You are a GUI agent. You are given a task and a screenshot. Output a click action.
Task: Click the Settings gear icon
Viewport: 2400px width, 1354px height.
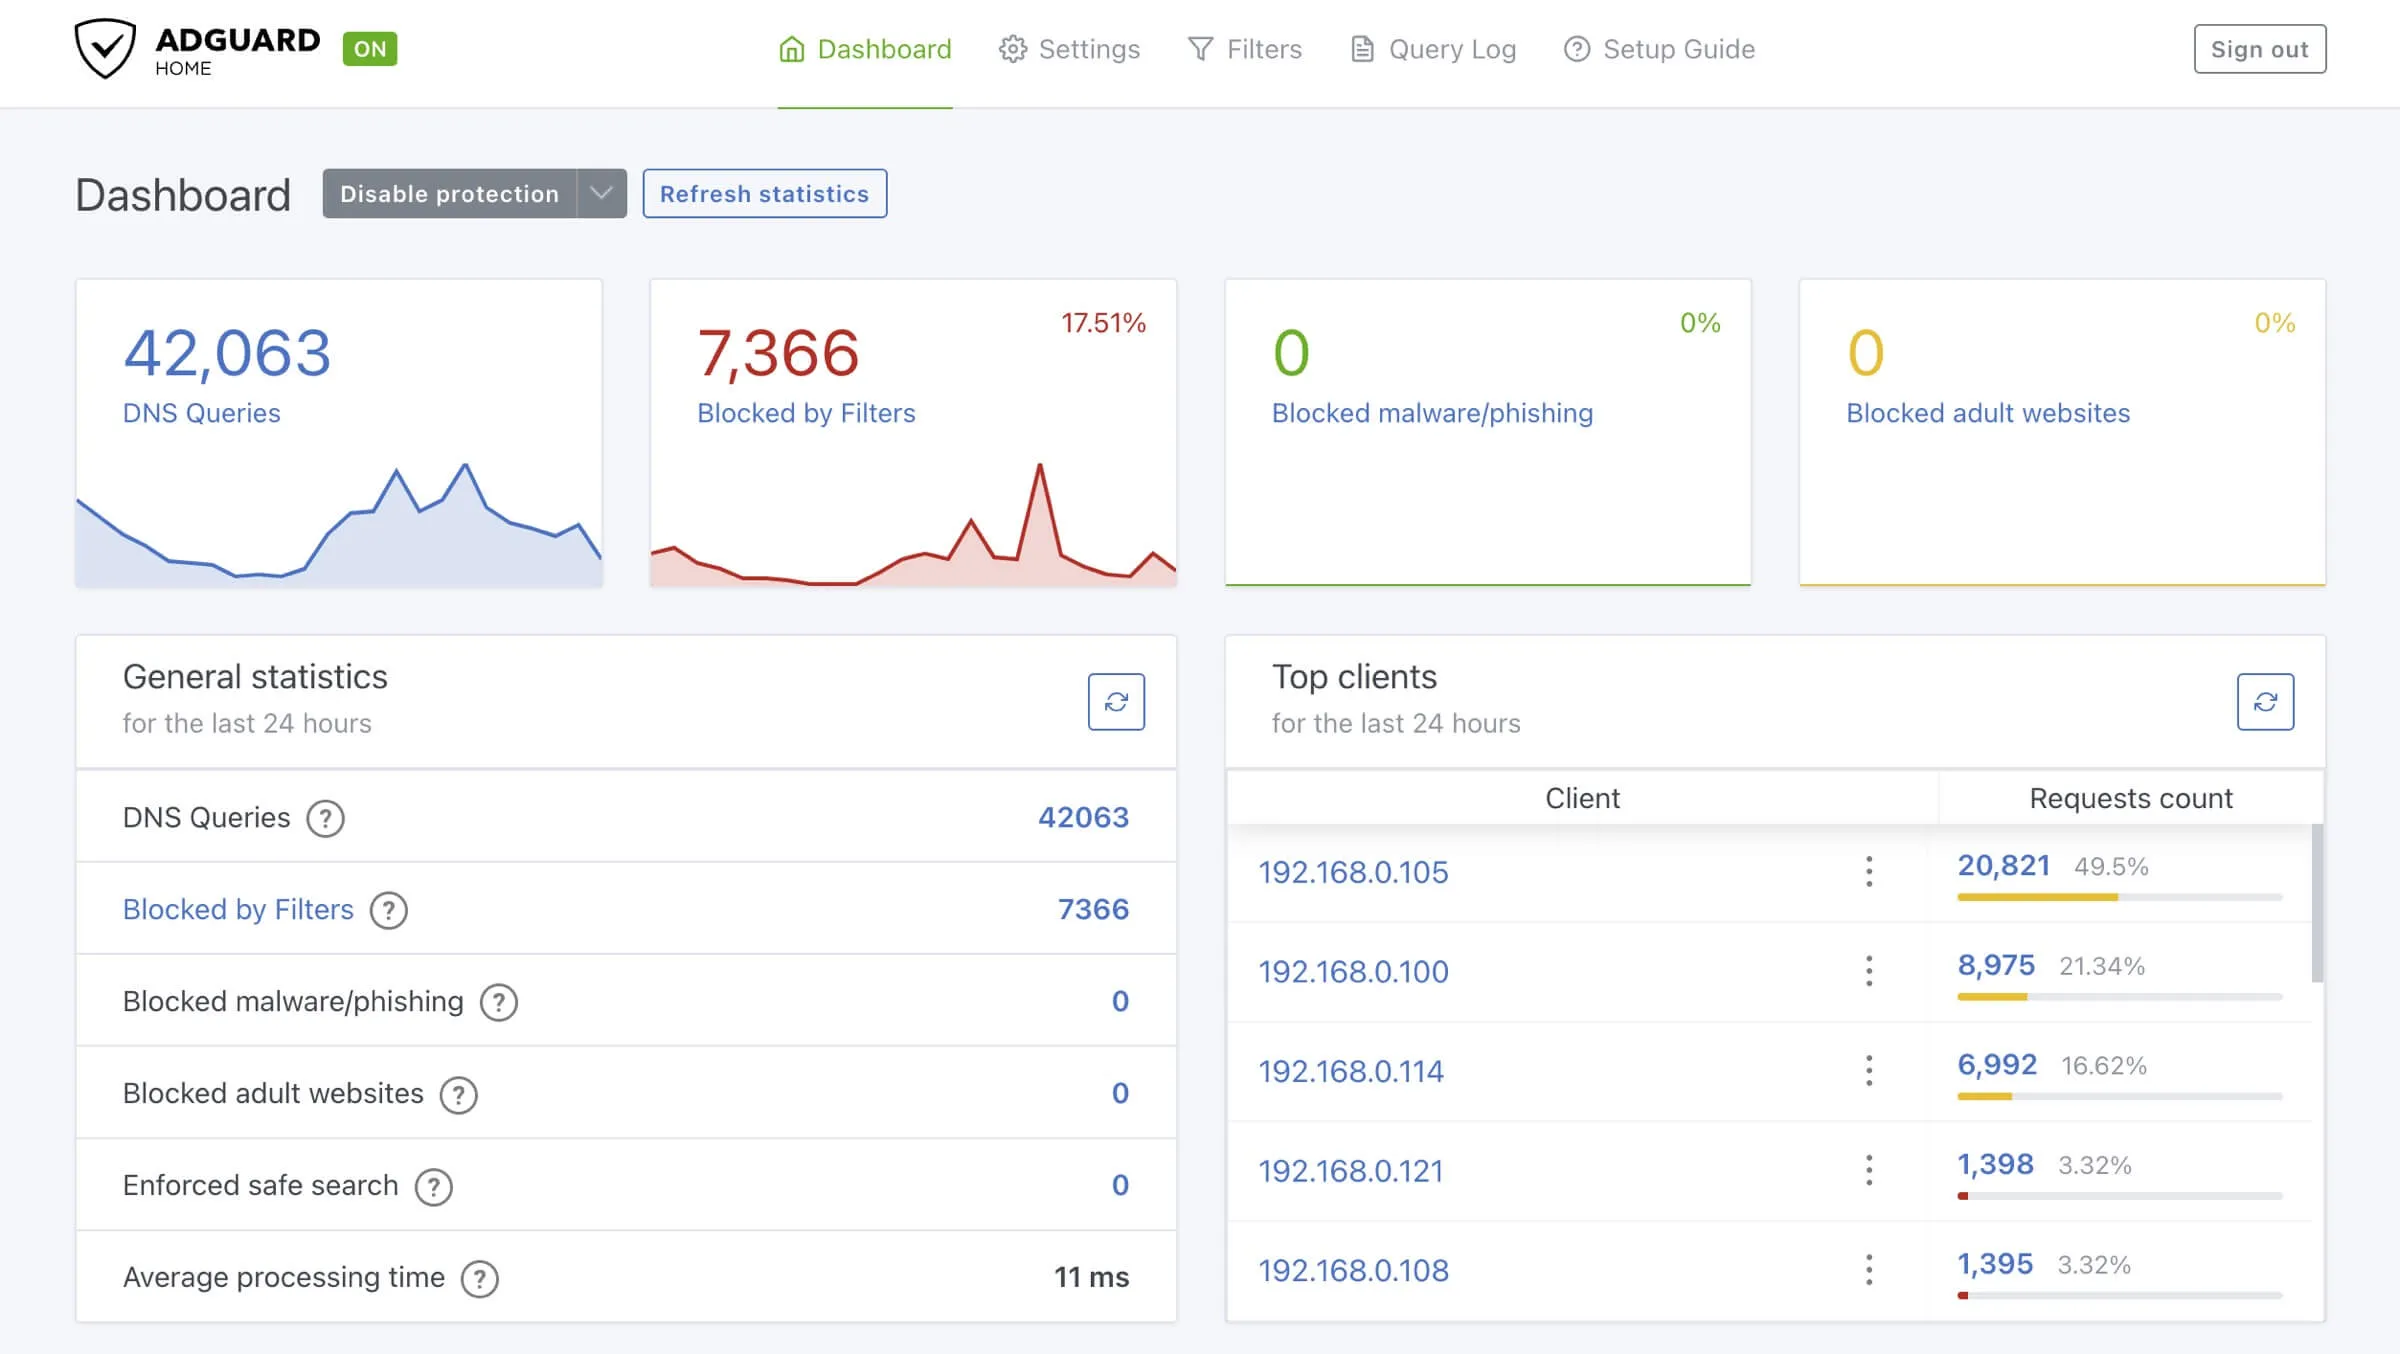pos(1010,48)
